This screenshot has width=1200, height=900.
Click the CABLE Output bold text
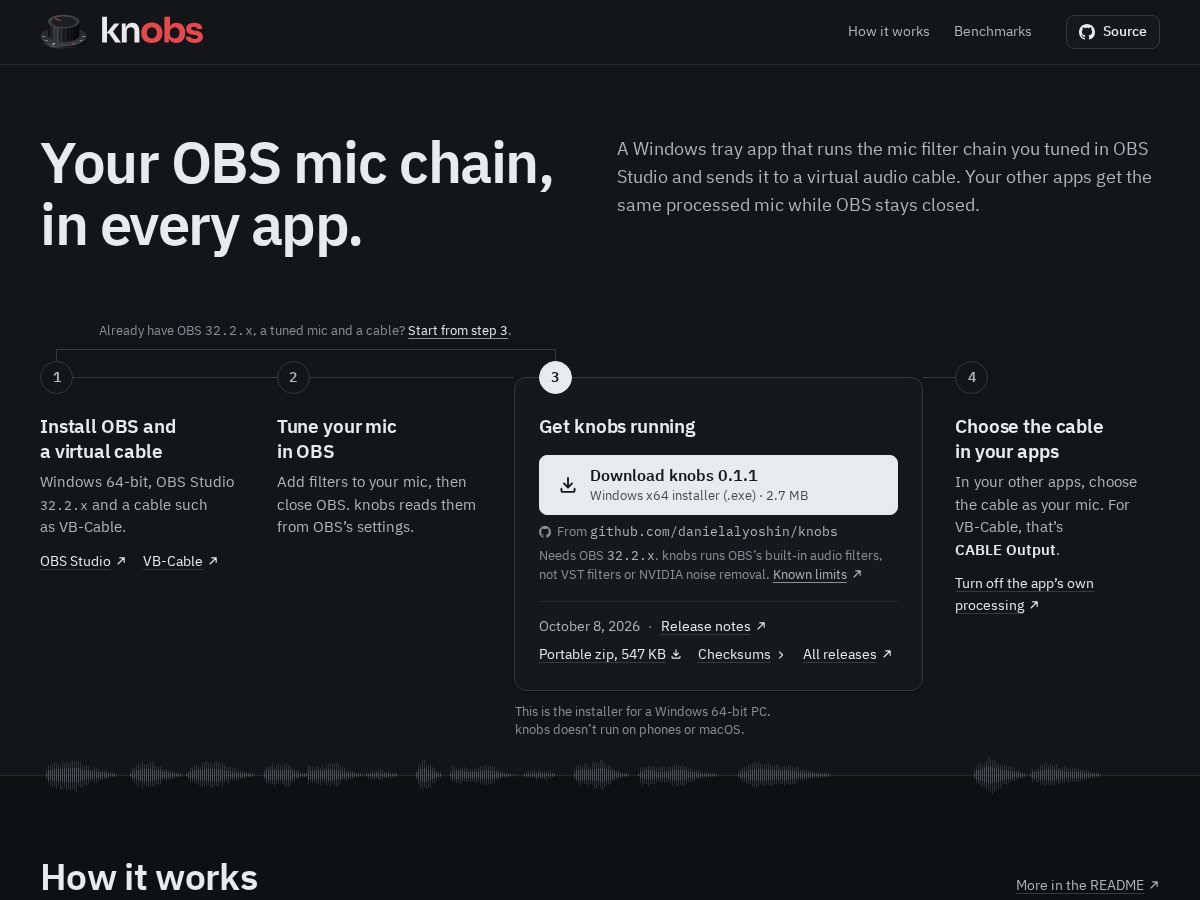coord(1005,550)
